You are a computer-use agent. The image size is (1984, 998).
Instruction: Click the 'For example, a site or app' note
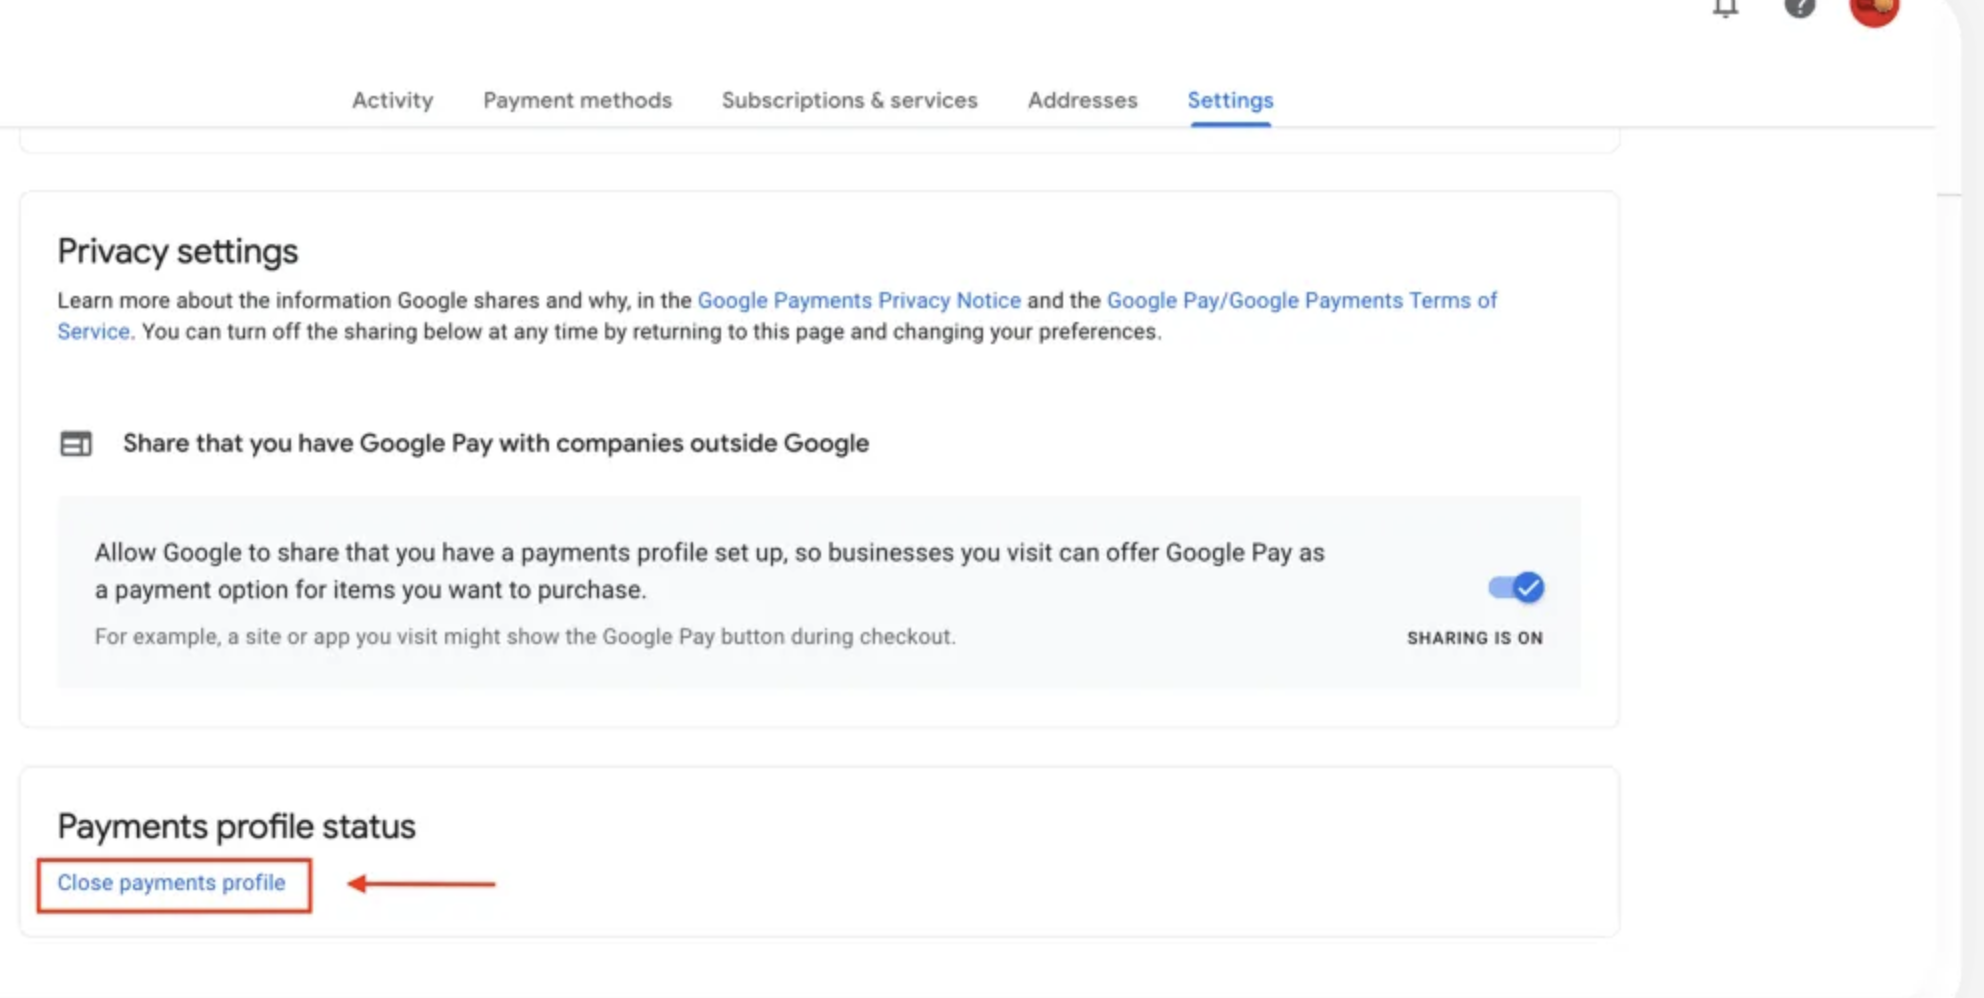(x=525, y=637)
